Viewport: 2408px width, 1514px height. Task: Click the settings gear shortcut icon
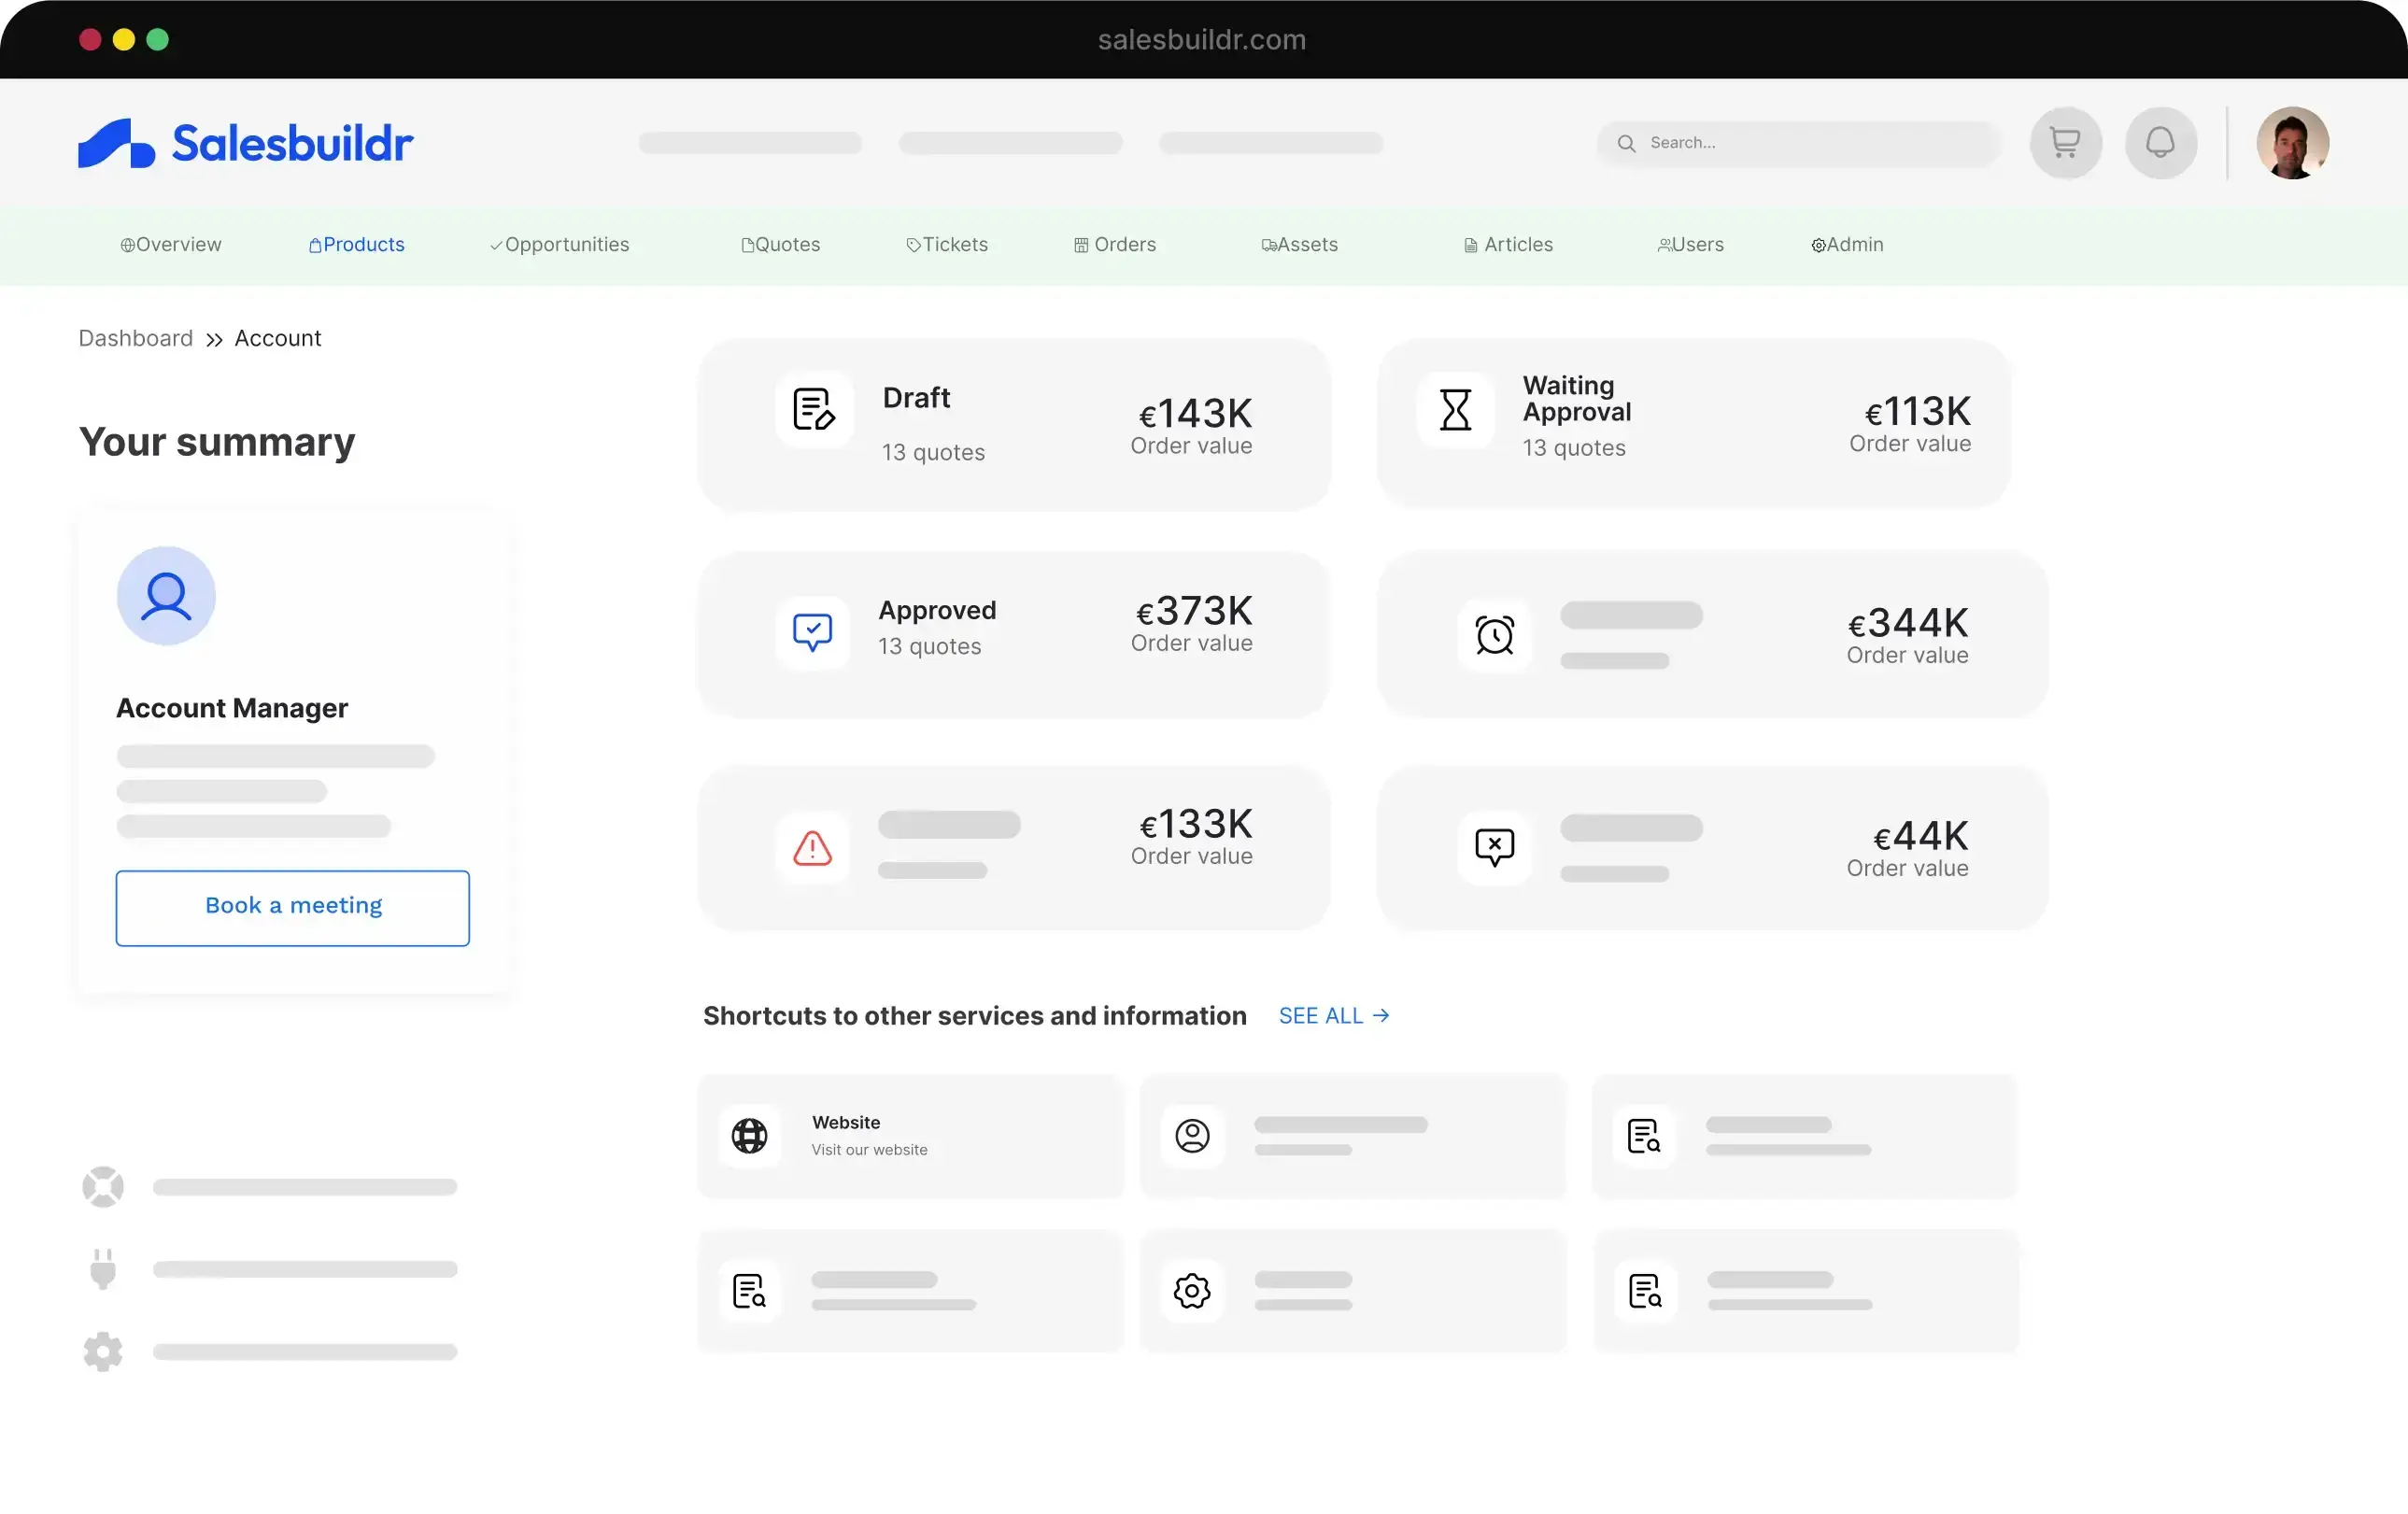[x=1192, y=1291]
